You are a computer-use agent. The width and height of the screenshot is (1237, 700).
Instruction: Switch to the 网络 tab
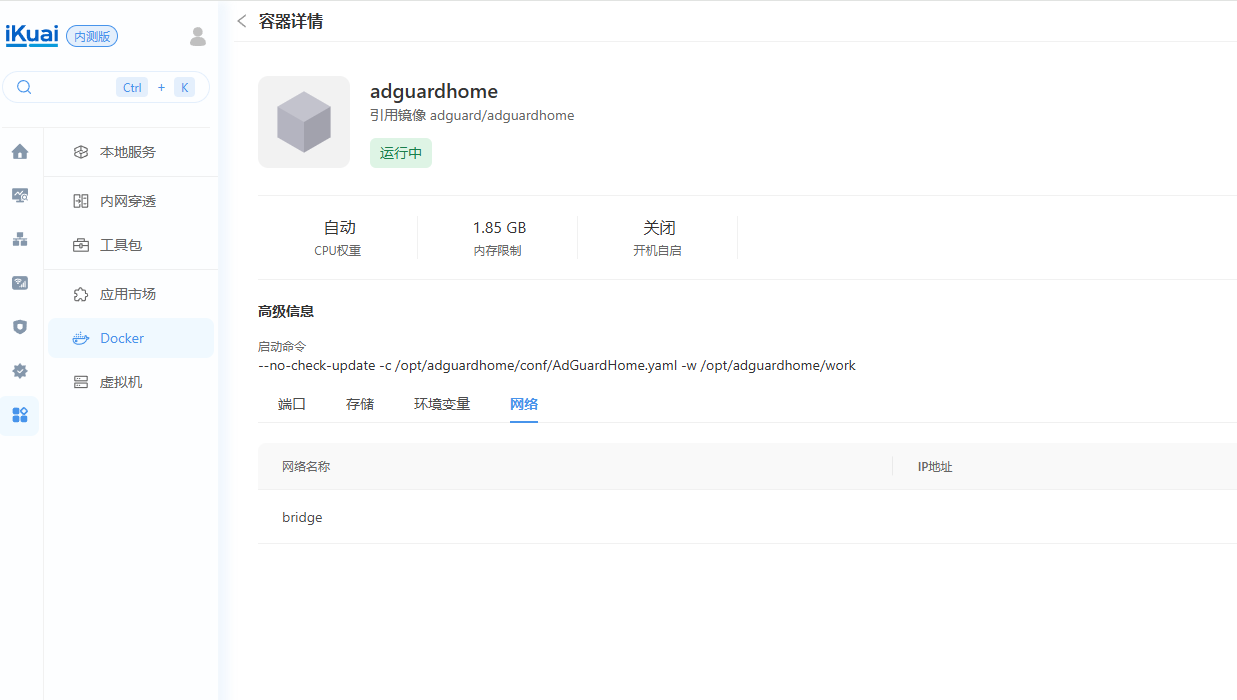coord(524,404)
